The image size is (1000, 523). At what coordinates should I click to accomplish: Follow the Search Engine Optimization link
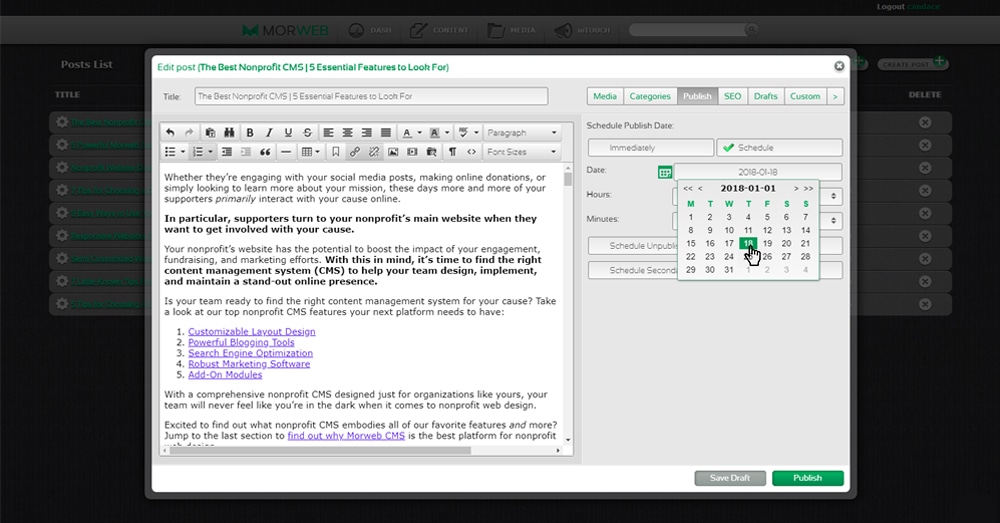tap(250, 353)
